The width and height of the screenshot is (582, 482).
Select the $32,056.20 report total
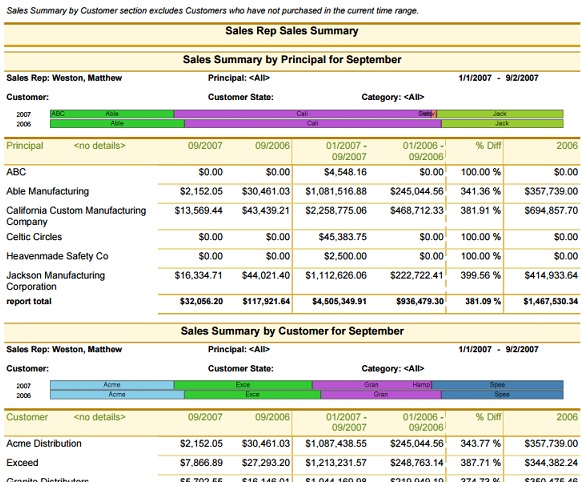click(202, 301)
